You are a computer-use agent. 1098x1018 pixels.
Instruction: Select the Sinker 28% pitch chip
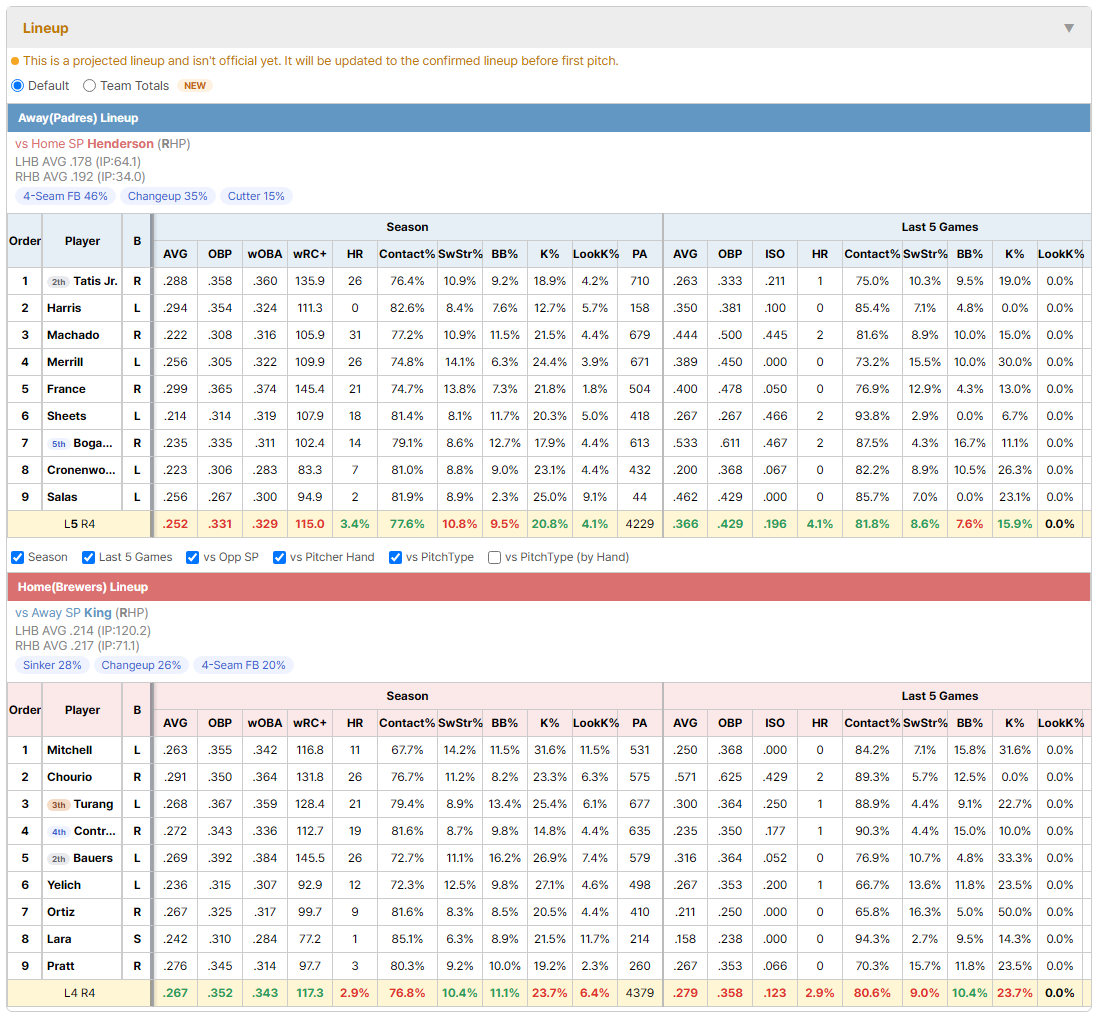point(52,665)
